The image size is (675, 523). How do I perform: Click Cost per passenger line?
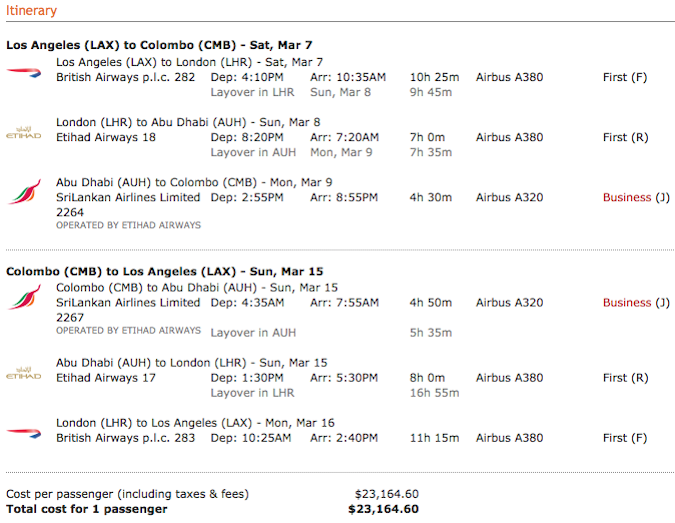[127, 494]
